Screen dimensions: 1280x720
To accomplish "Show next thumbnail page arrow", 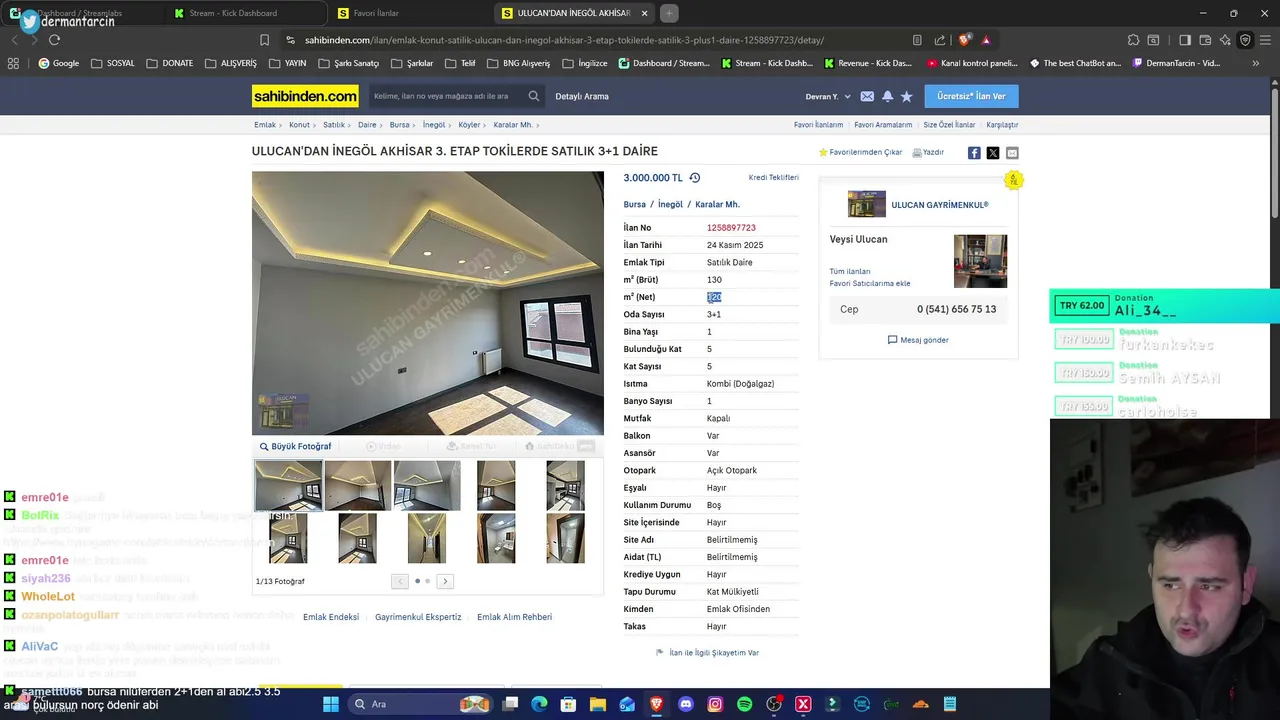I will [x=445, y=581].
